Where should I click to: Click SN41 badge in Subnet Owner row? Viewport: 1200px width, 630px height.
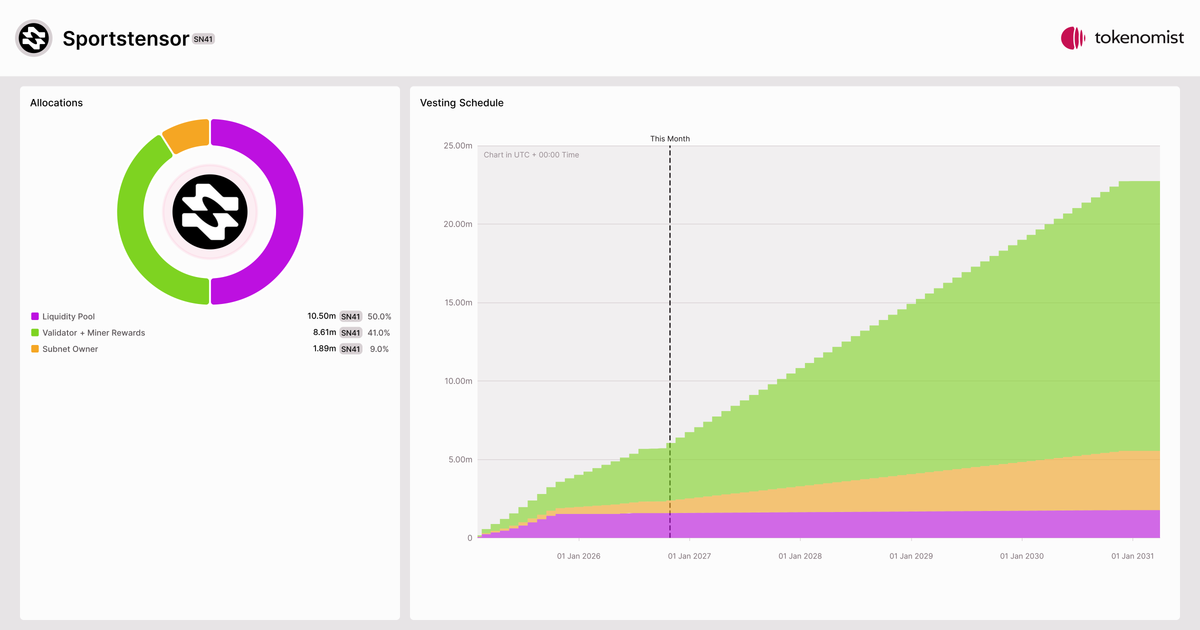tap(351, 349)
